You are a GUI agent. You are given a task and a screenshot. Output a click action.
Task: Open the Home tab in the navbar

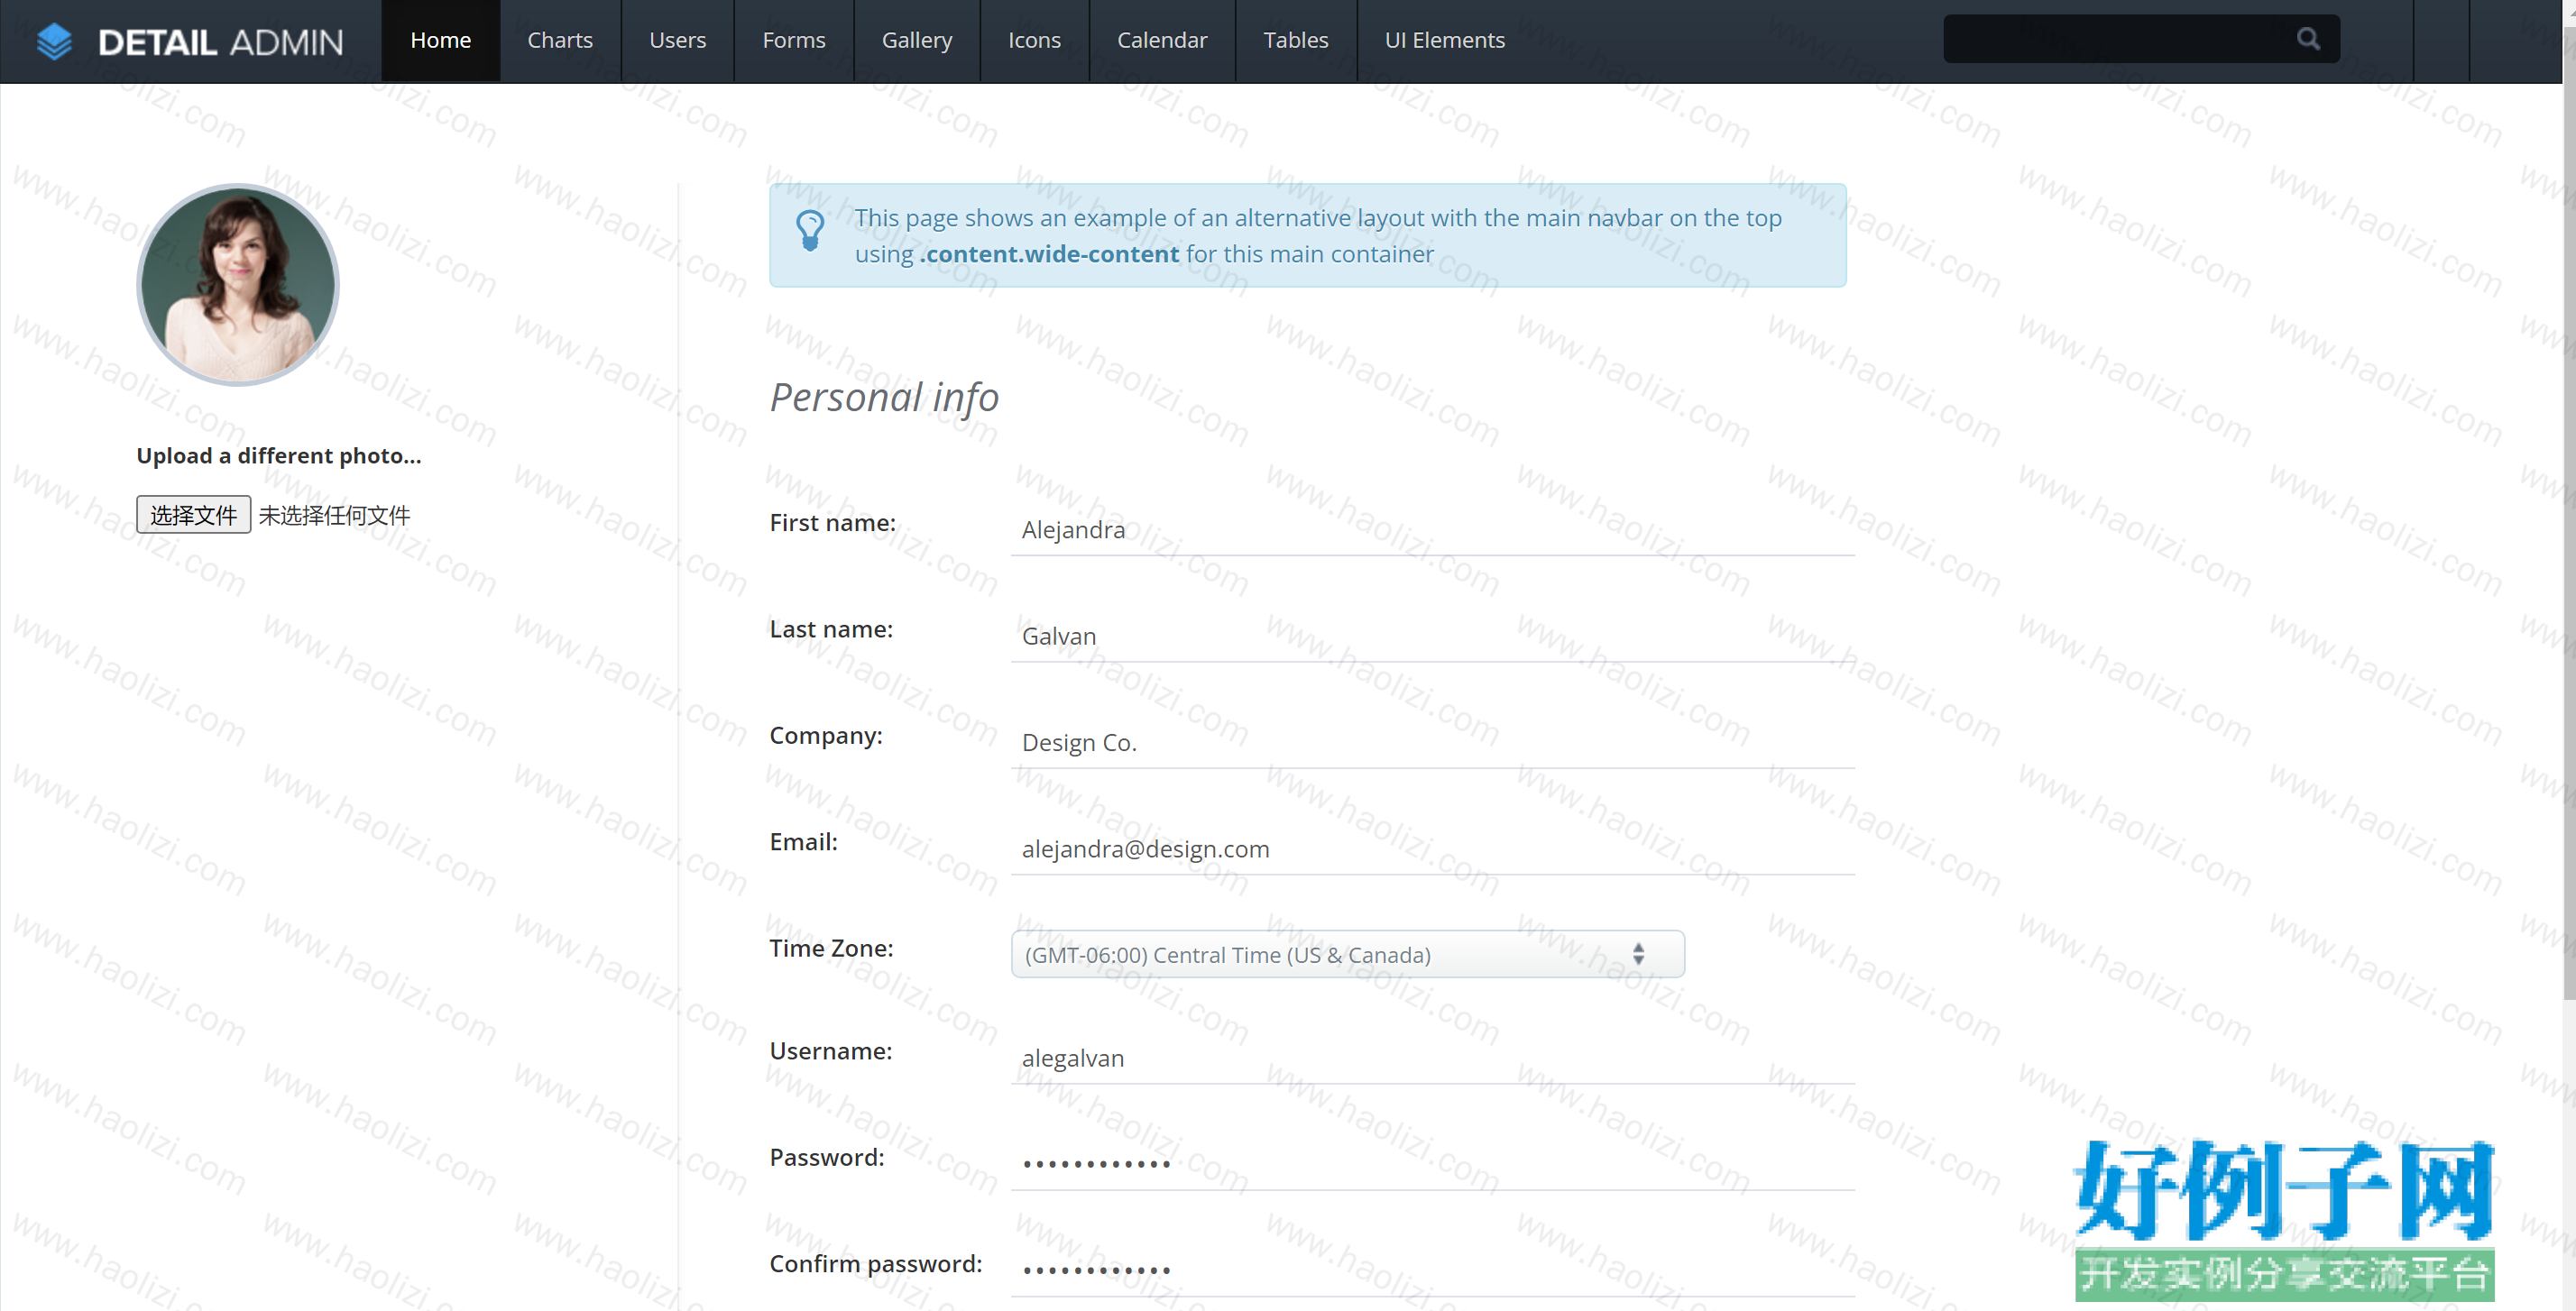point(440,41)
